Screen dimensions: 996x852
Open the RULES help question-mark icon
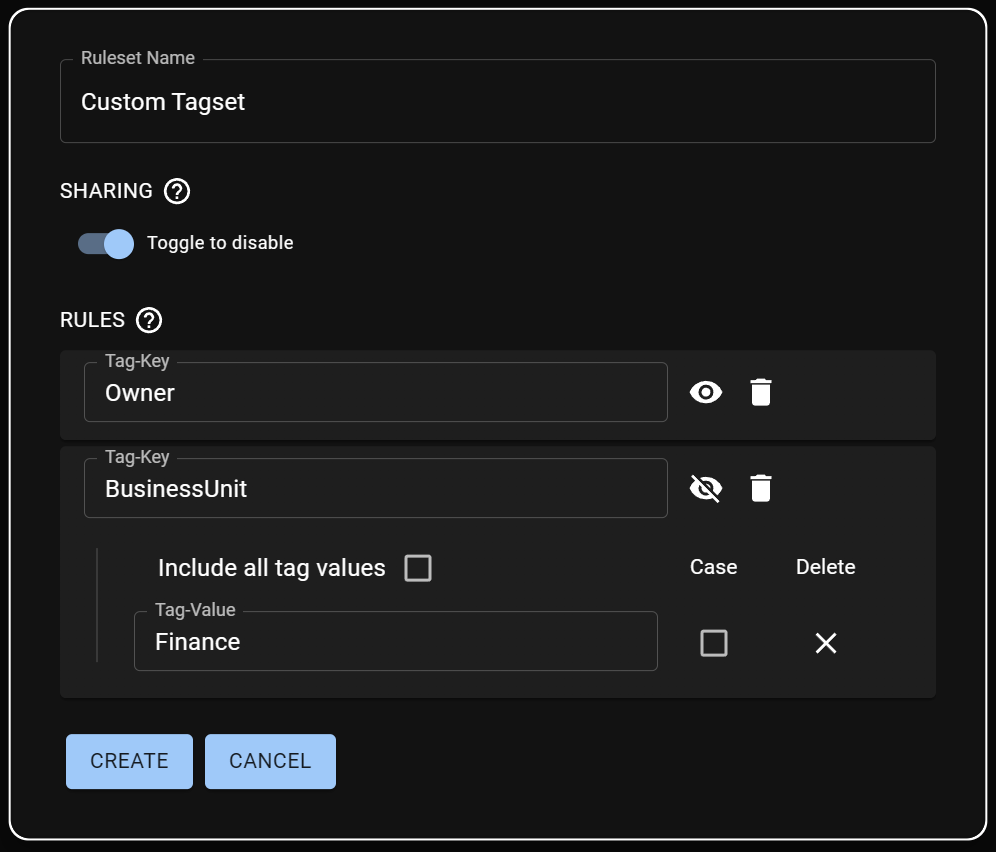click(149, 320)
